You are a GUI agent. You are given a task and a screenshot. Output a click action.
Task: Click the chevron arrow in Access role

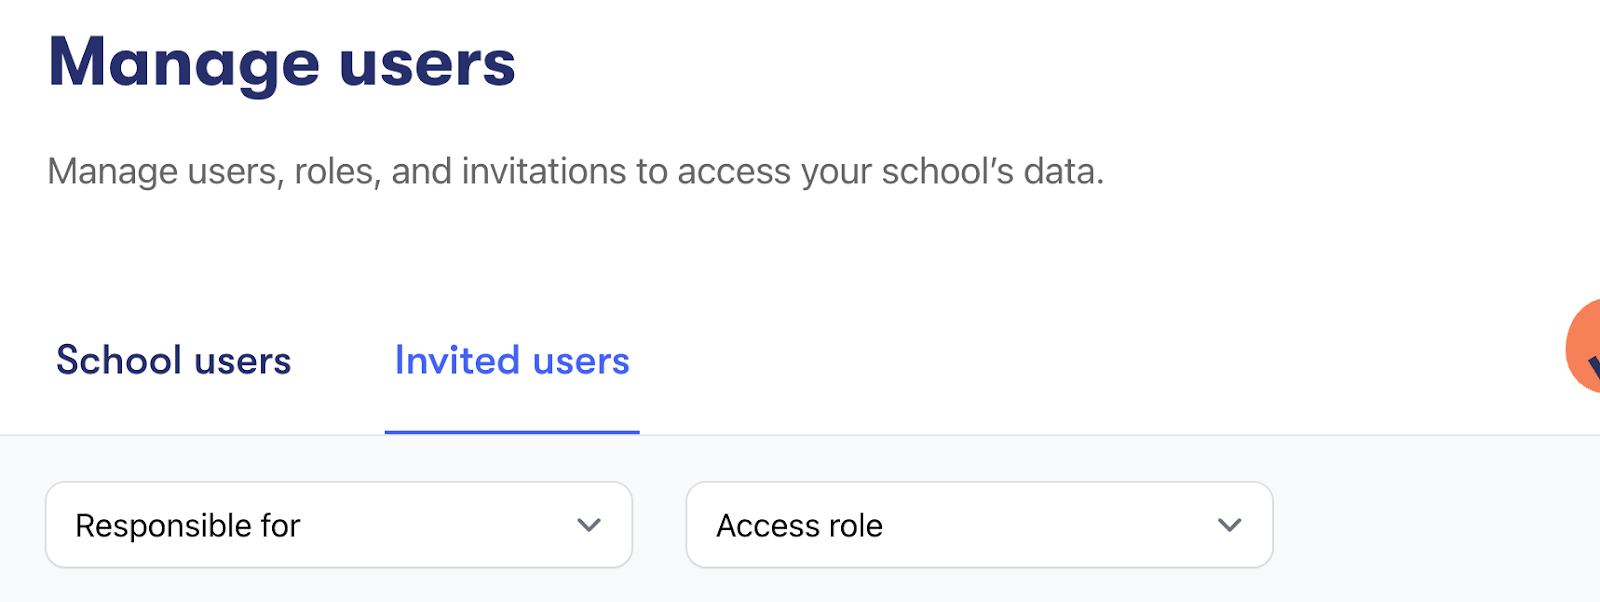click(1229, 525)
